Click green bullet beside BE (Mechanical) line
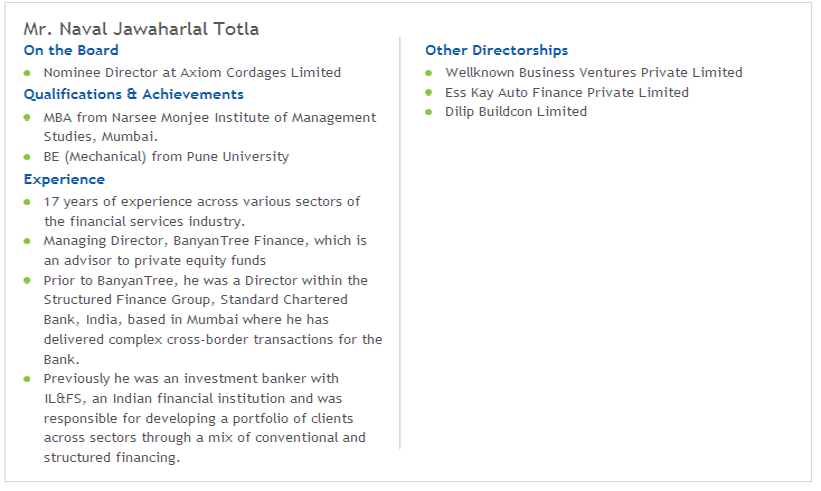This screenshot has height=491, width=821. click(27, 157)
